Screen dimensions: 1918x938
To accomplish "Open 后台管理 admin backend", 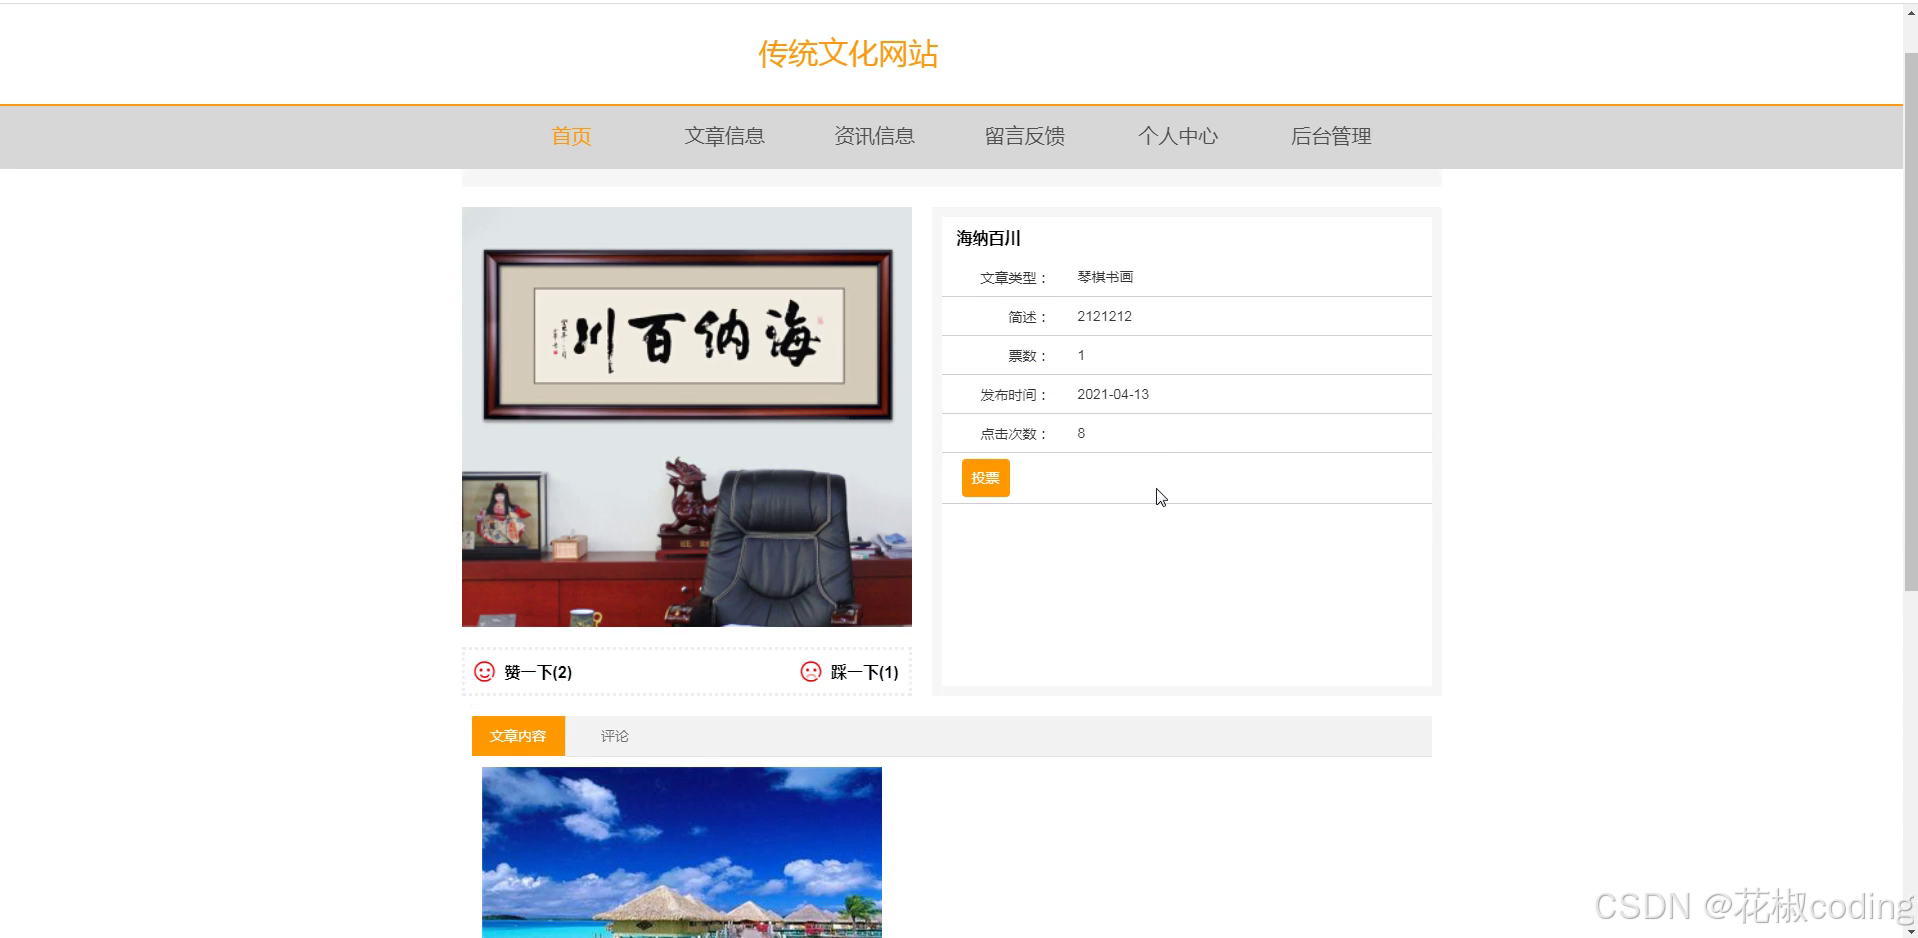I will click(1330, 136).
